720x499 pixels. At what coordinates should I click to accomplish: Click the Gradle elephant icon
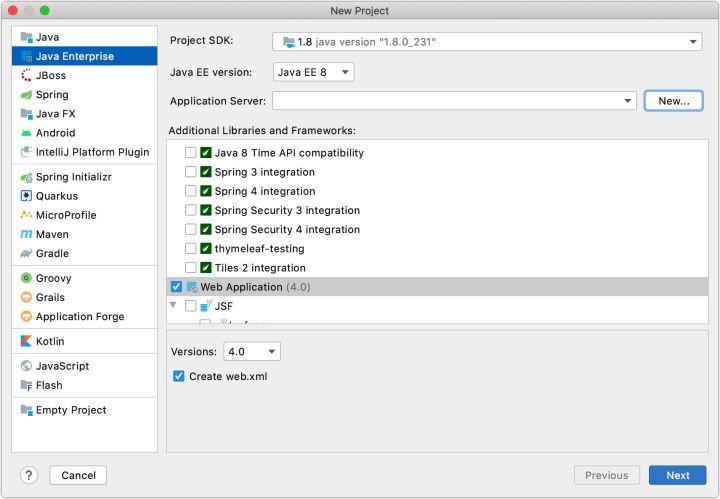click(x=26, y=253)
